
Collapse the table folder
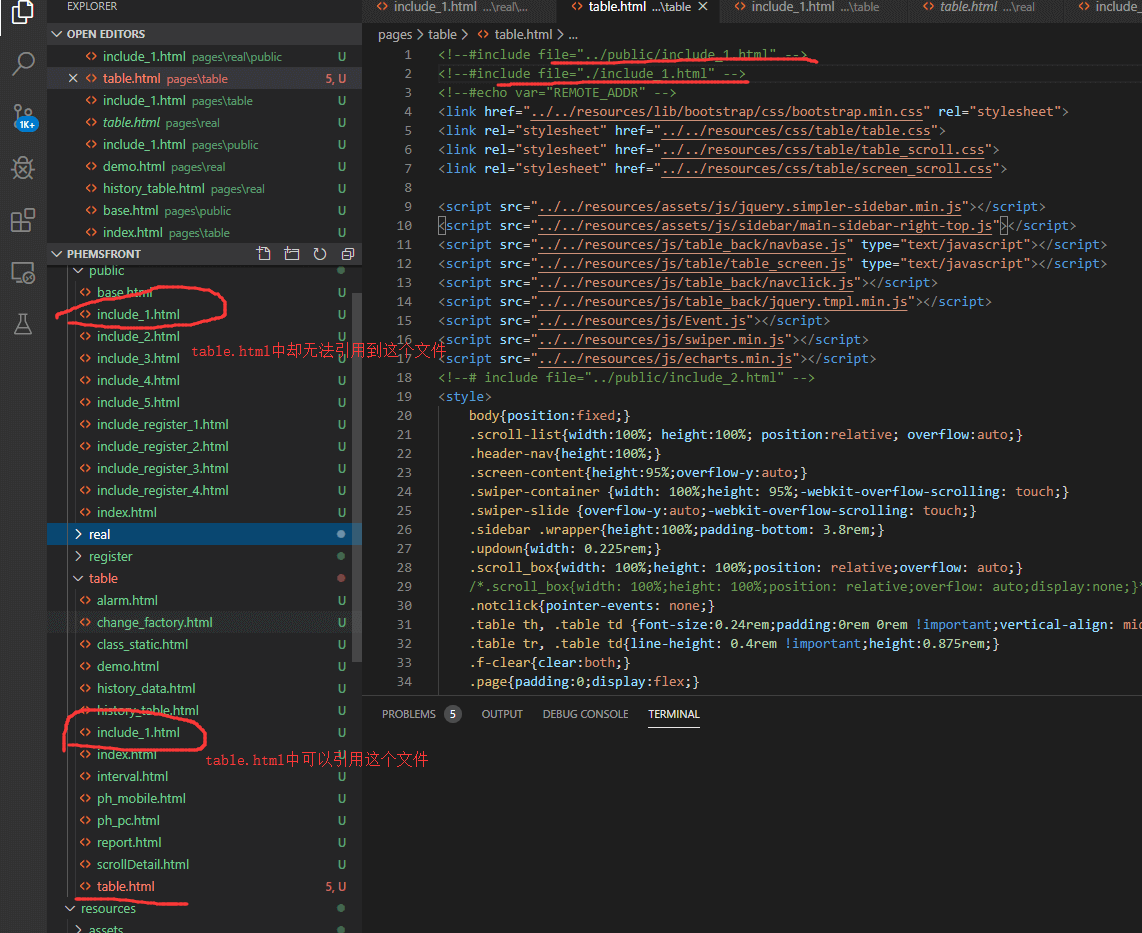click(x=102, y=579)
